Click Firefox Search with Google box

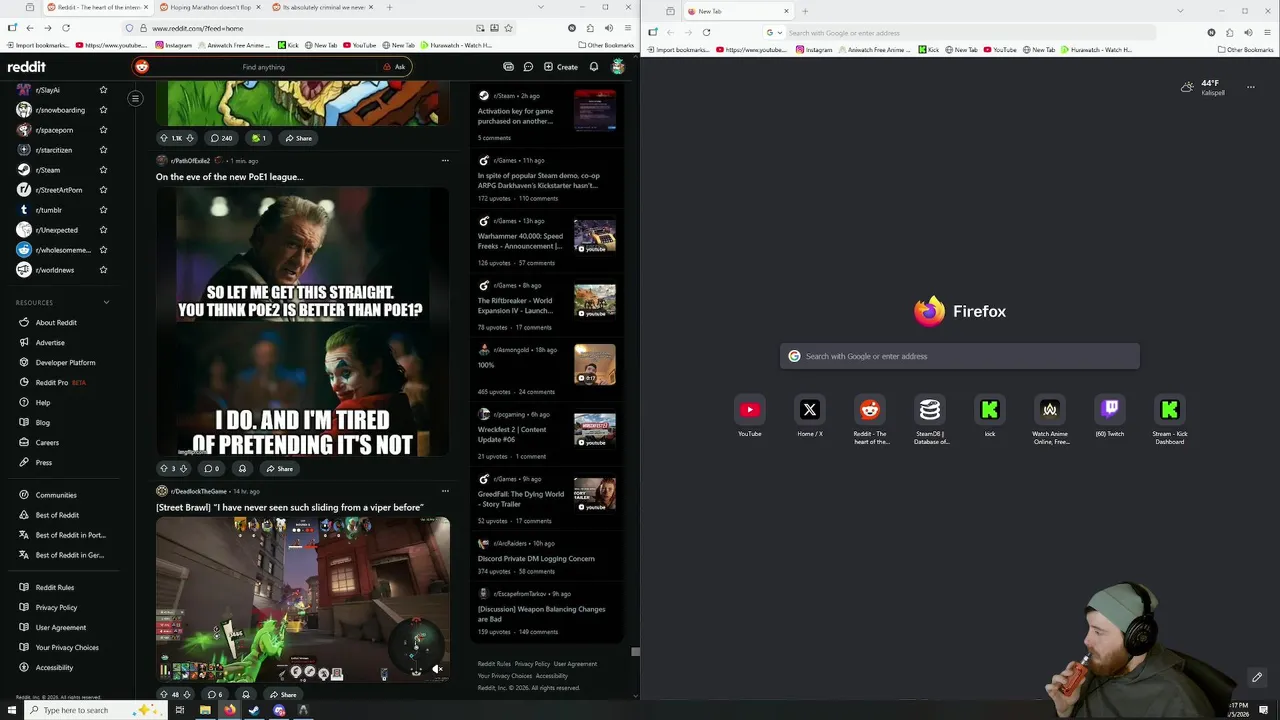click(x=960, y=356)
